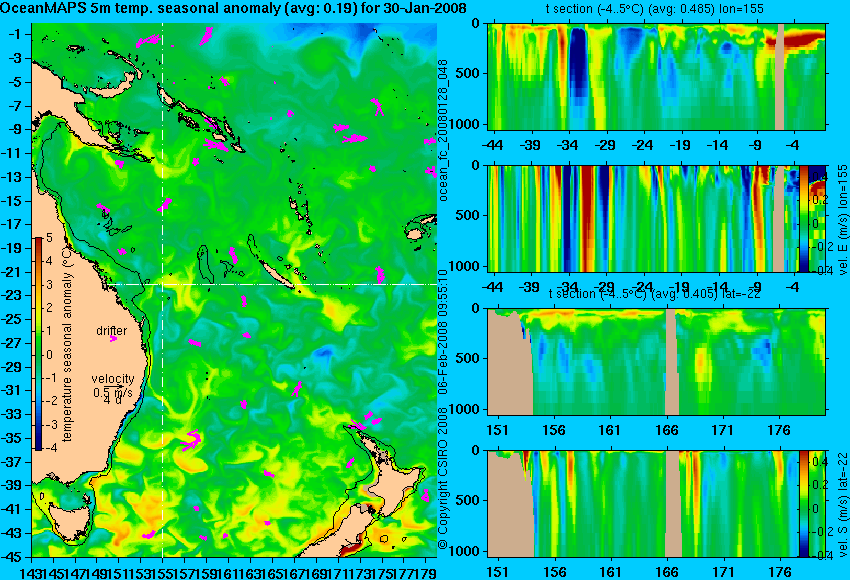The height and width of the screenshot is (580, 850).
Task: Click the '-9' tick under the lon=155 temperature section
Action: [x=757, y=145]
